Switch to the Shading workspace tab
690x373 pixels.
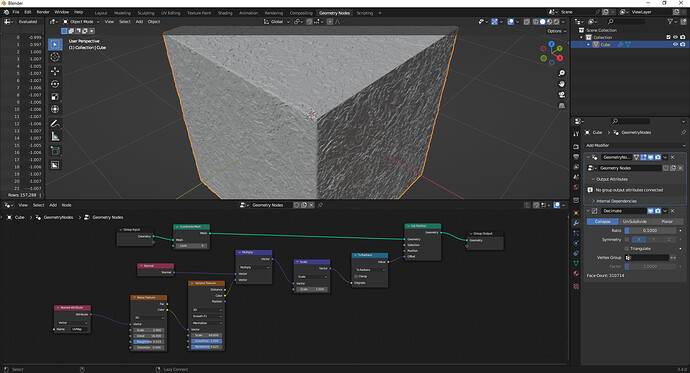225,13
